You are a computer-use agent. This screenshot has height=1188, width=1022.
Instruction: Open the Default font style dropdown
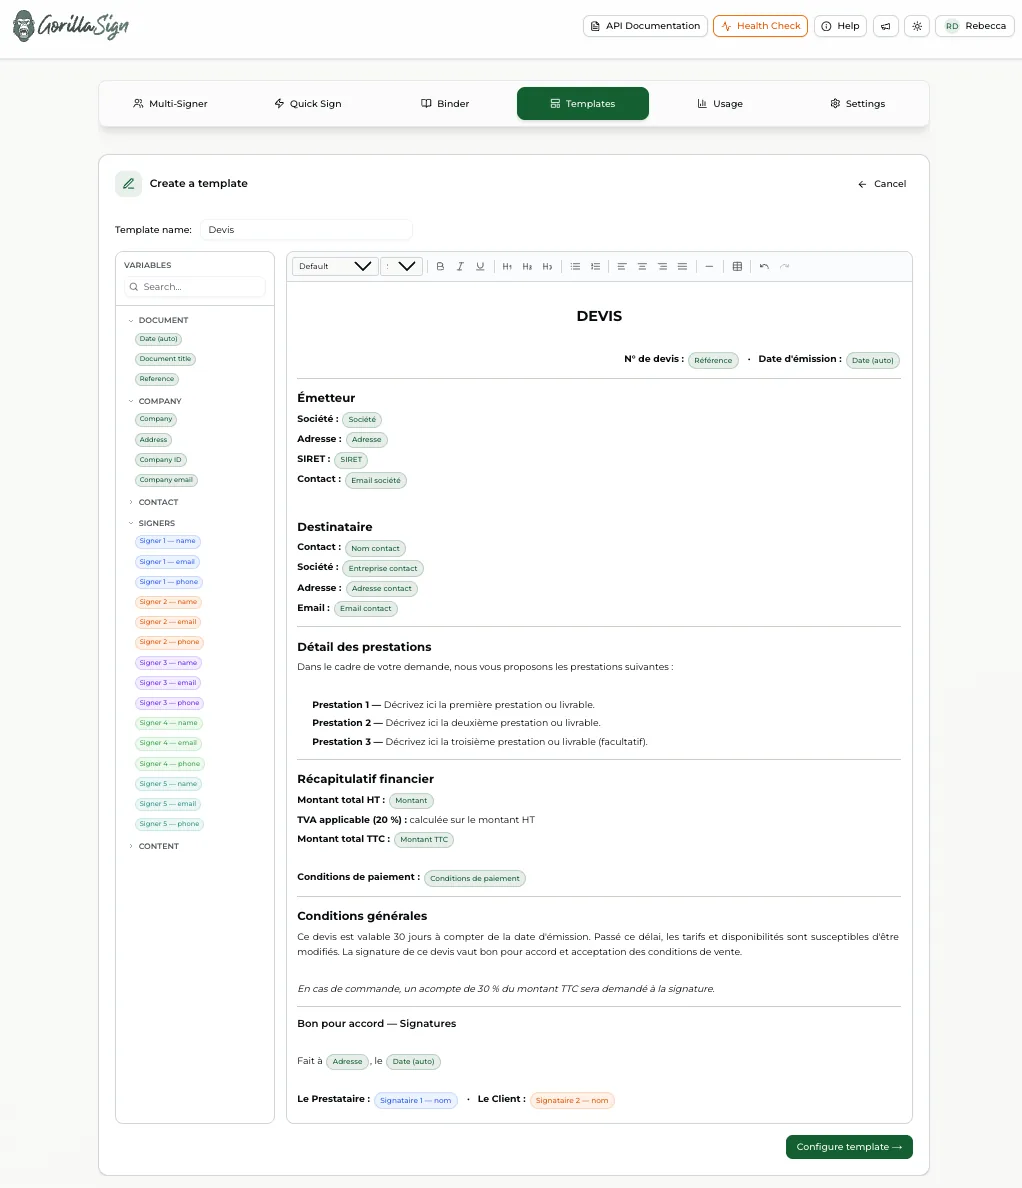tap(334, 266)
